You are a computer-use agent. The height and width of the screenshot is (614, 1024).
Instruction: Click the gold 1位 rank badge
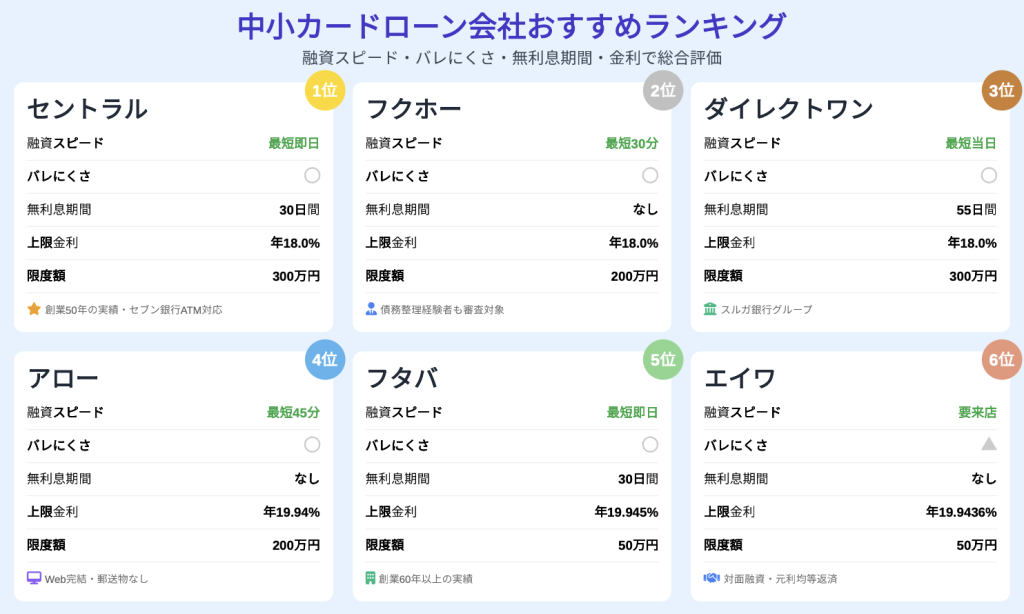[x=325, y=90]
